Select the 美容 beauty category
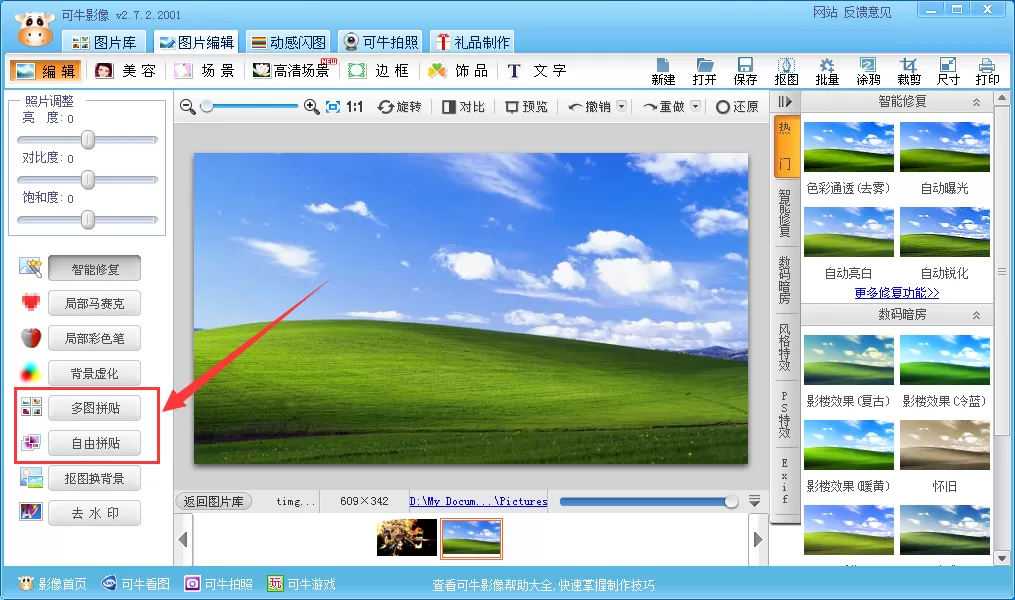 [x=125, y=71]
